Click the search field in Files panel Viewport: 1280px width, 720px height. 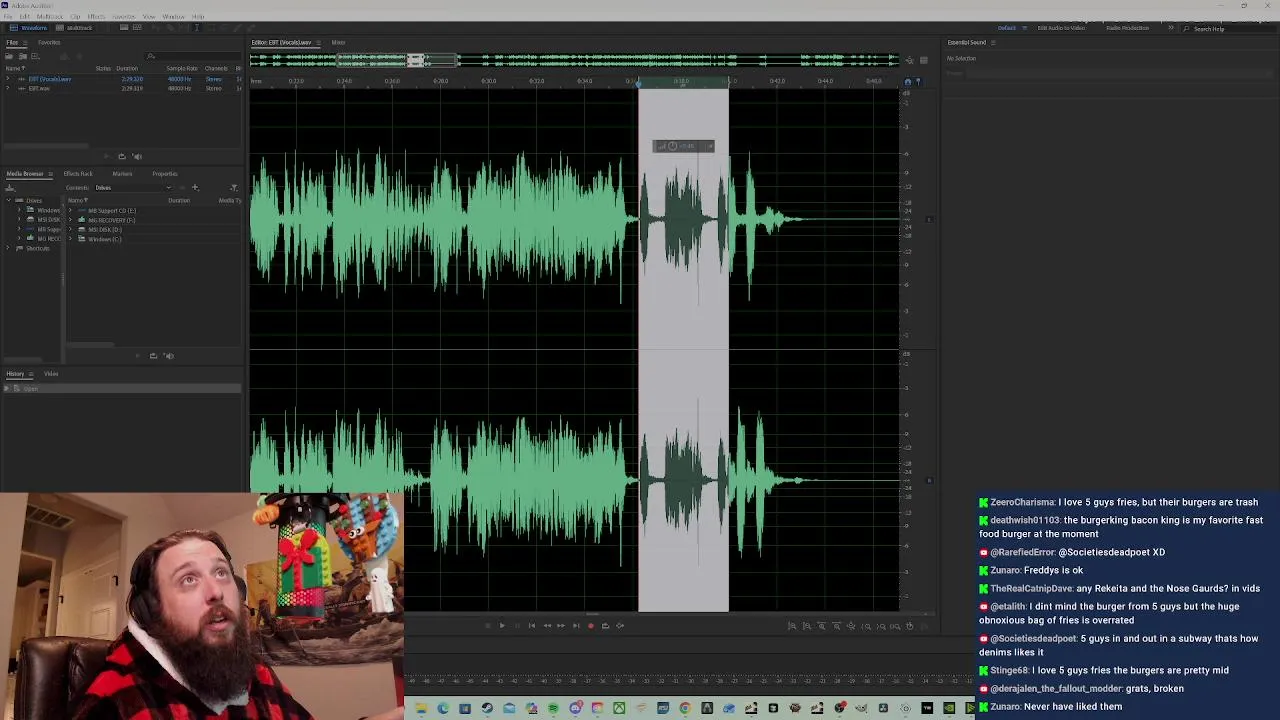pos(193,56)
